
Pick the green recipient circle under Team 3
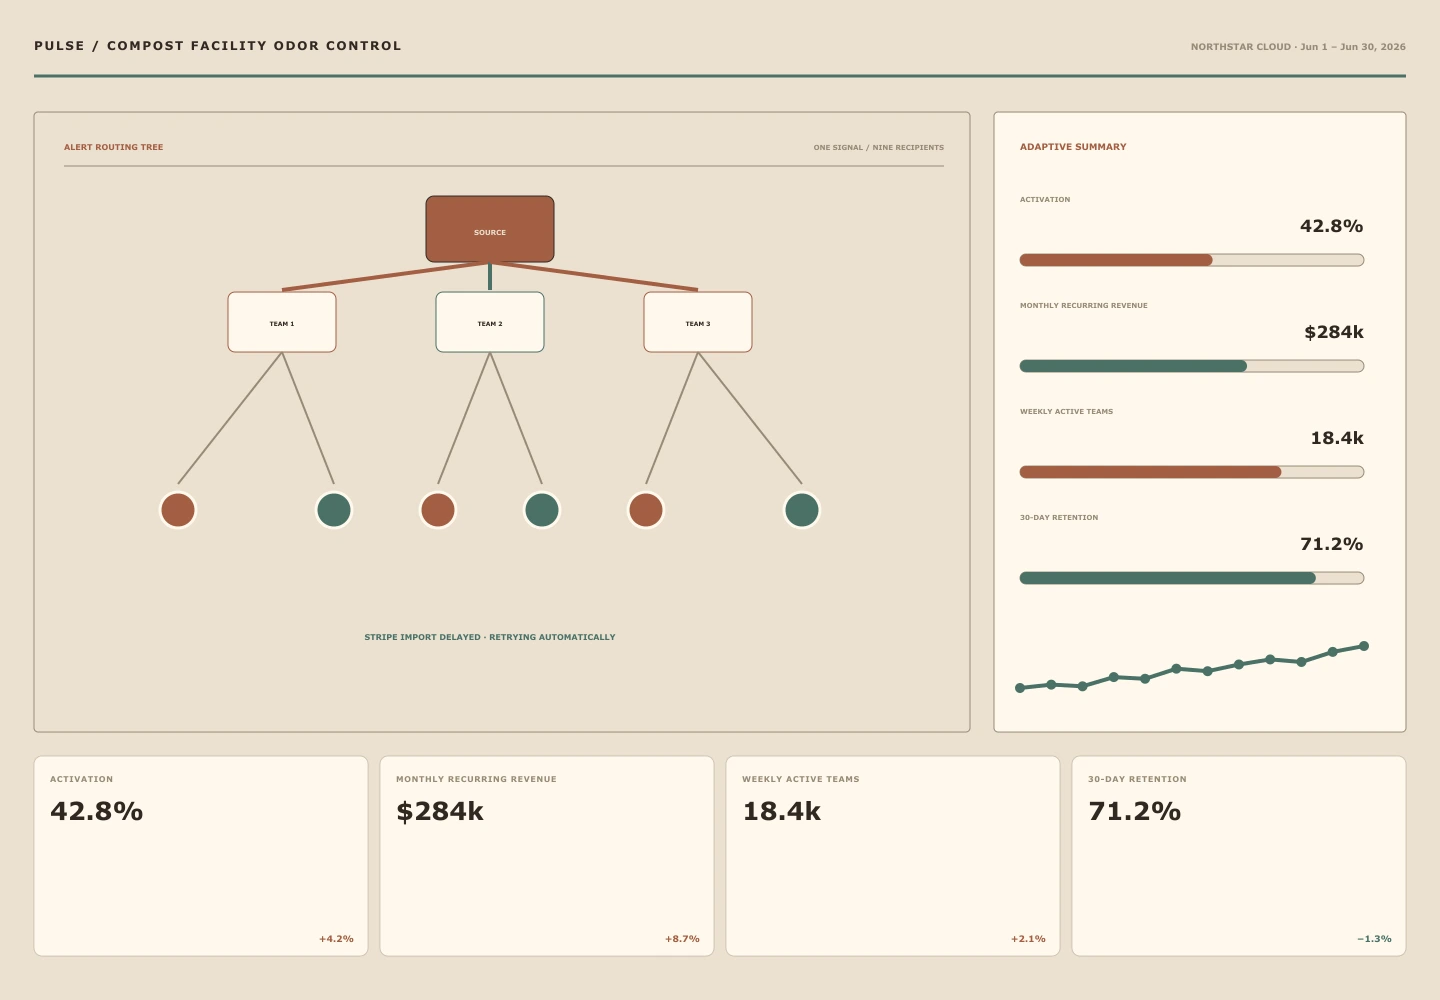[802, 510]
